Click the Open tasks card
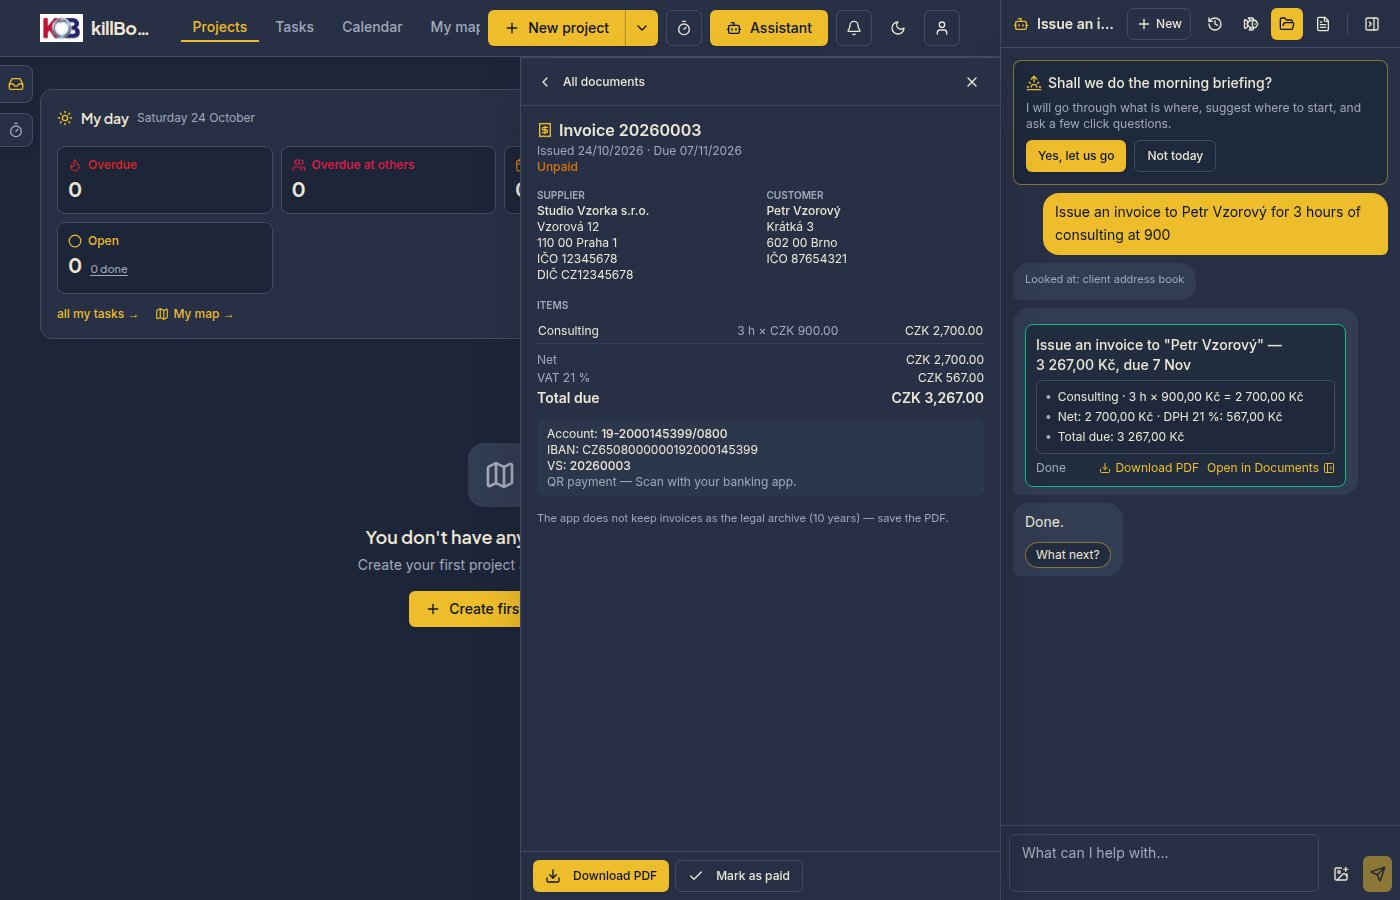This screenshot has width=1400, height=900. 165,258
